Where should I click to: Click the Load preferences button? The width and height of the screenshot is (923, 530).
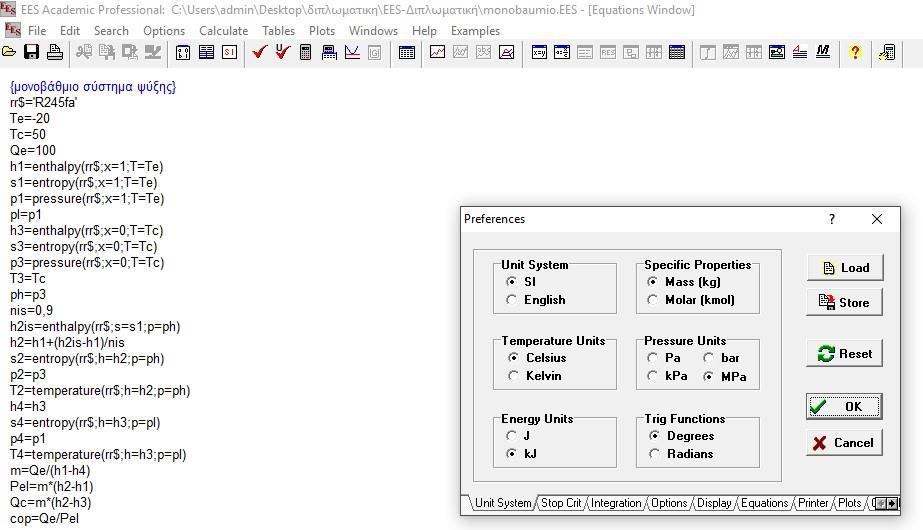click(845, 268)
